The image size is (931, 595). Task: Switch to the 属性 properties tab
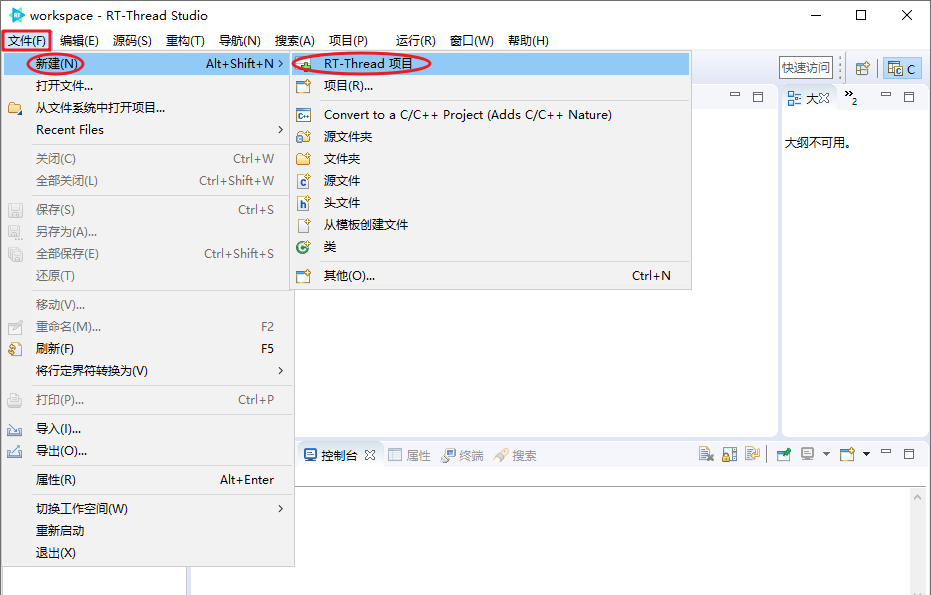coord(410,455)
